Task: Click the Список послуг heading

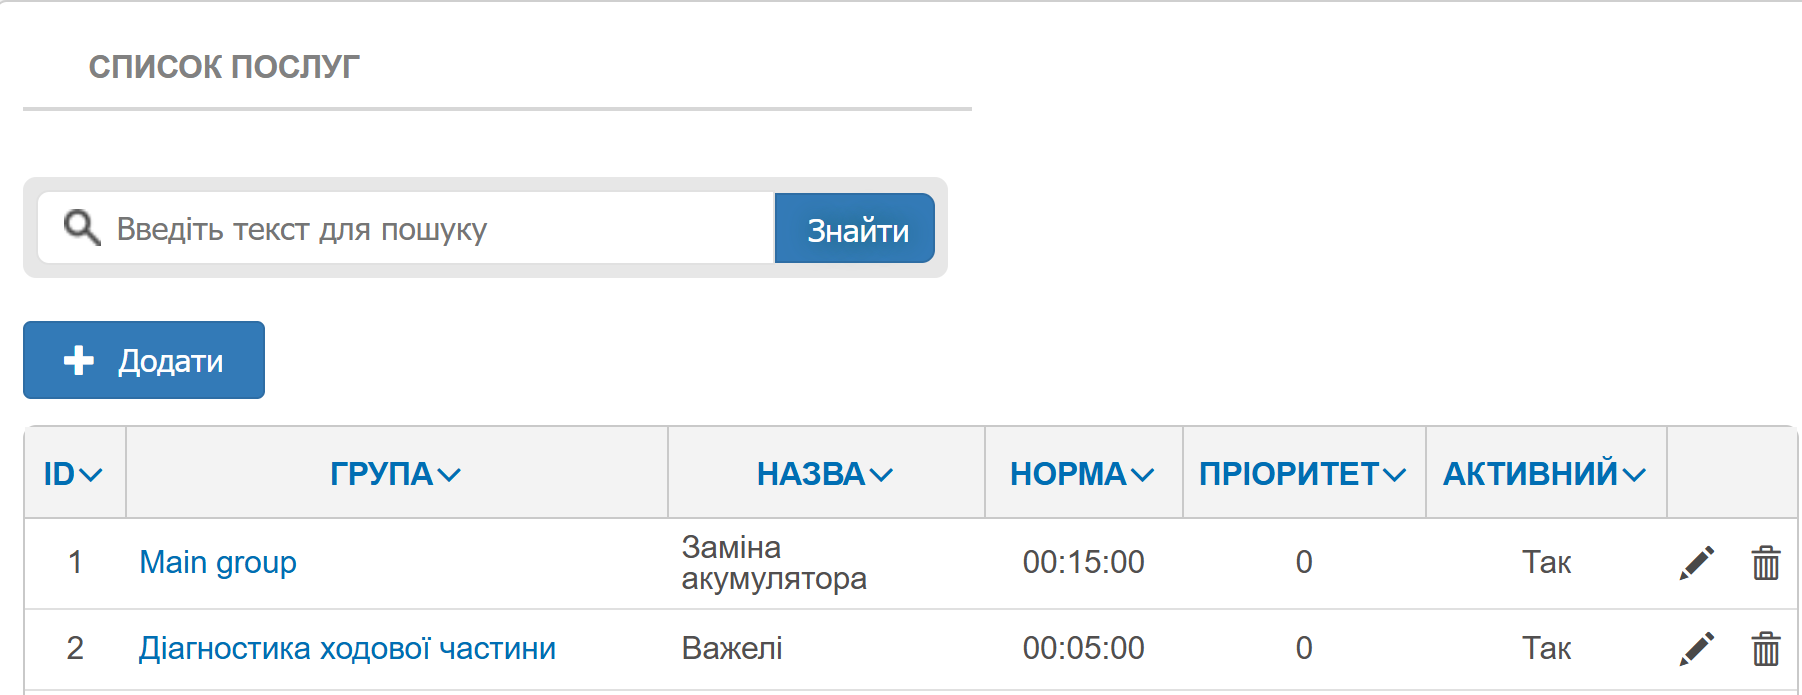Action: tap(224, 67)
